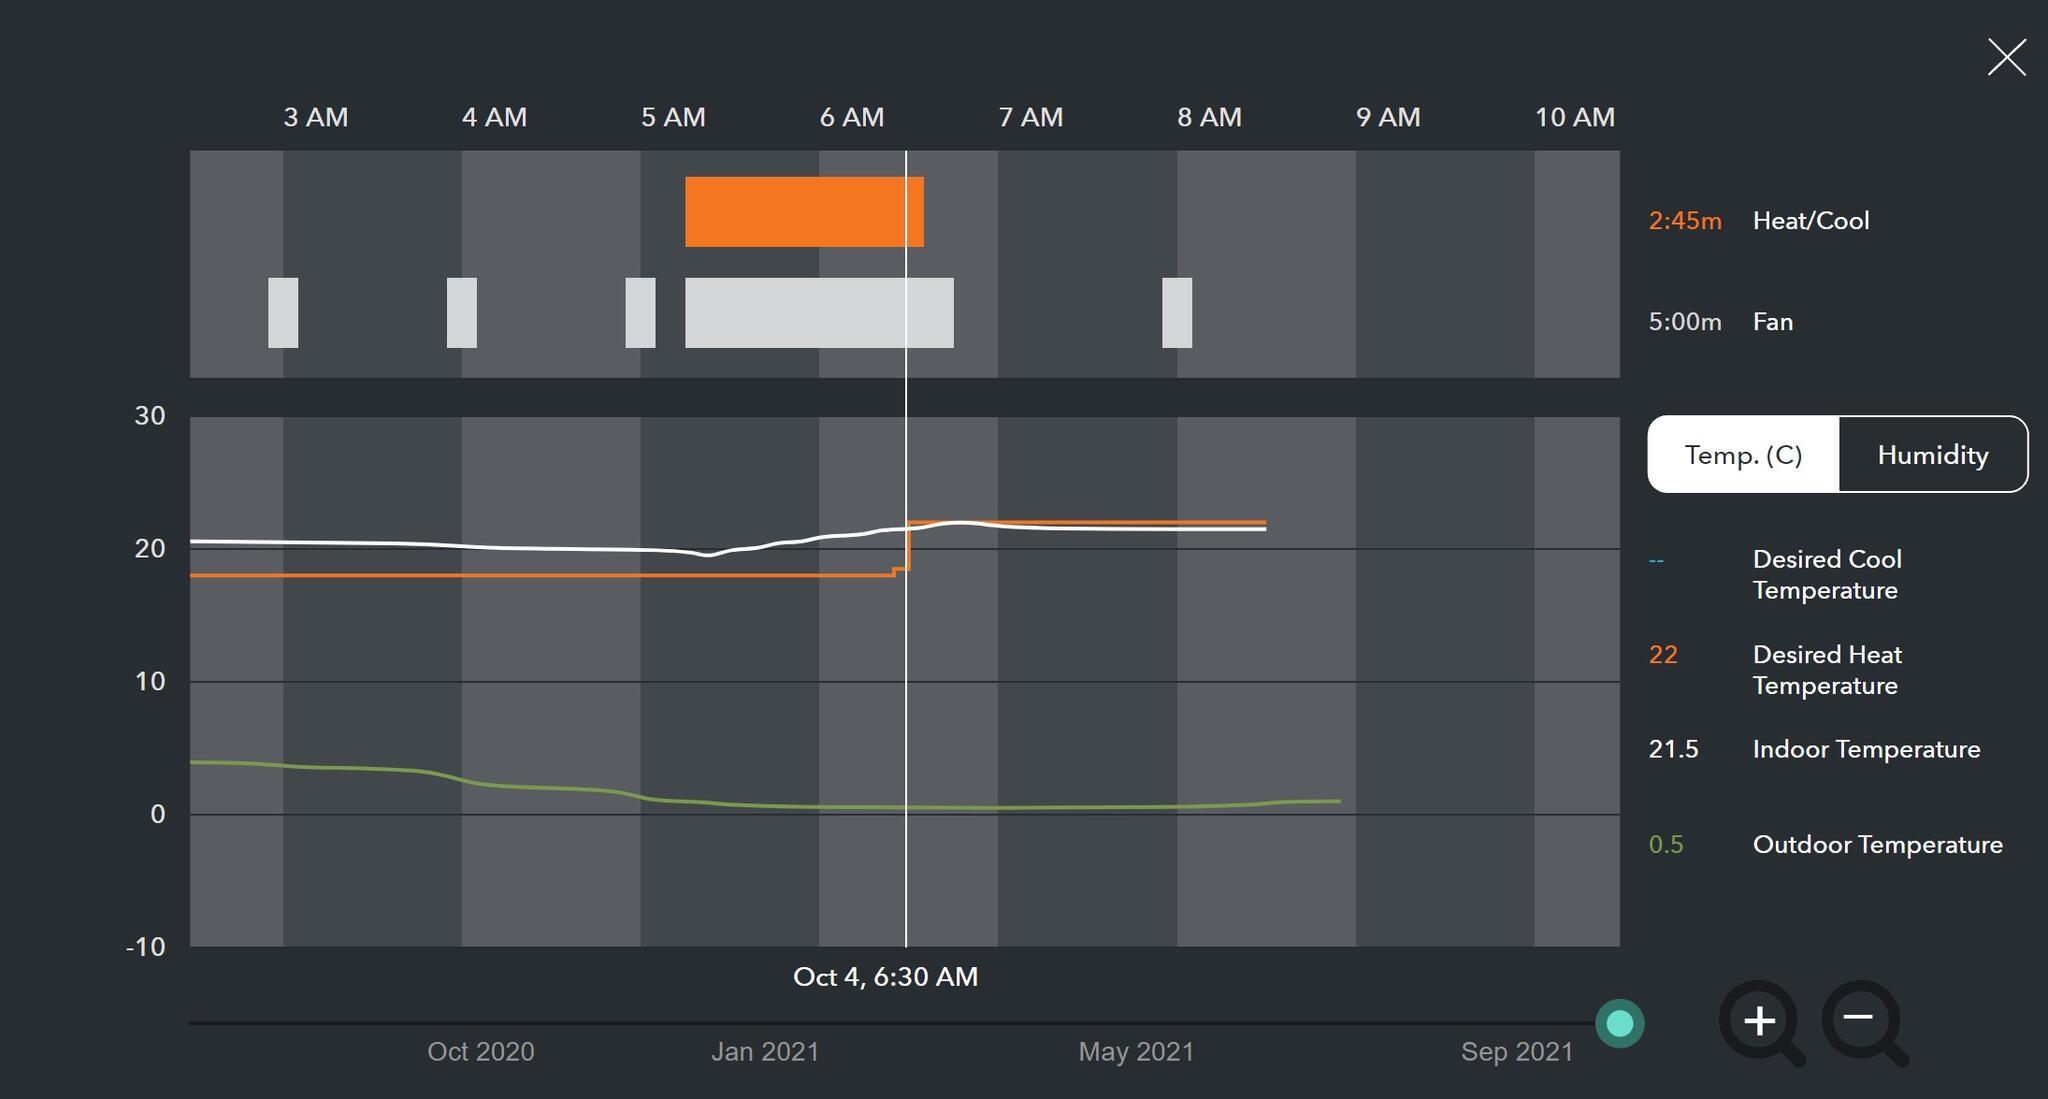The height and width of the screenshot is (1099, 2048).
Task: Click the Fan bar just before 3 AM
Action: pyautogui.click(x=283, y=313)
